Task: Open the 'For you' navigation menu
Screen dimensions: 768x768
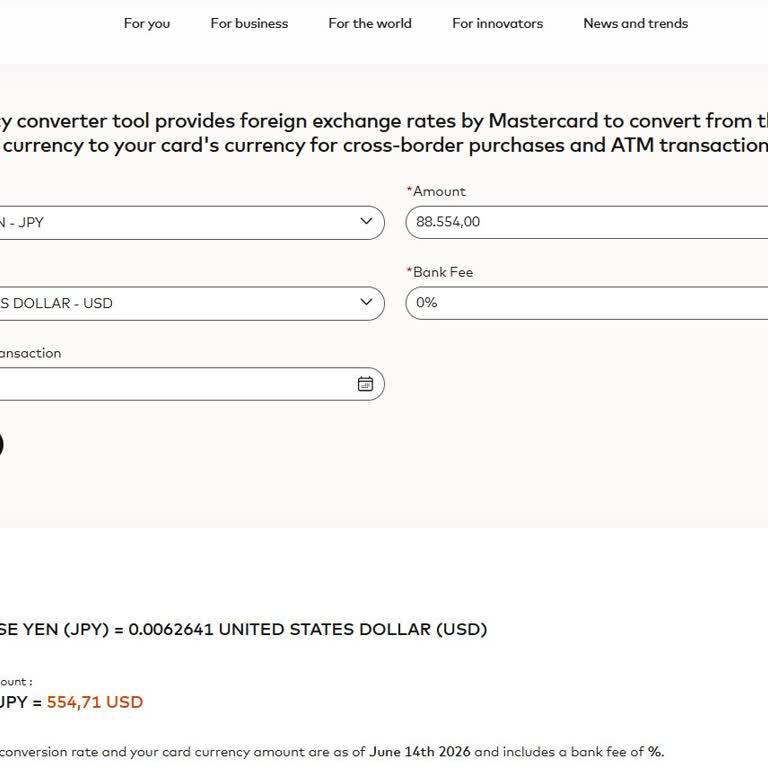Action: point(146,24)
